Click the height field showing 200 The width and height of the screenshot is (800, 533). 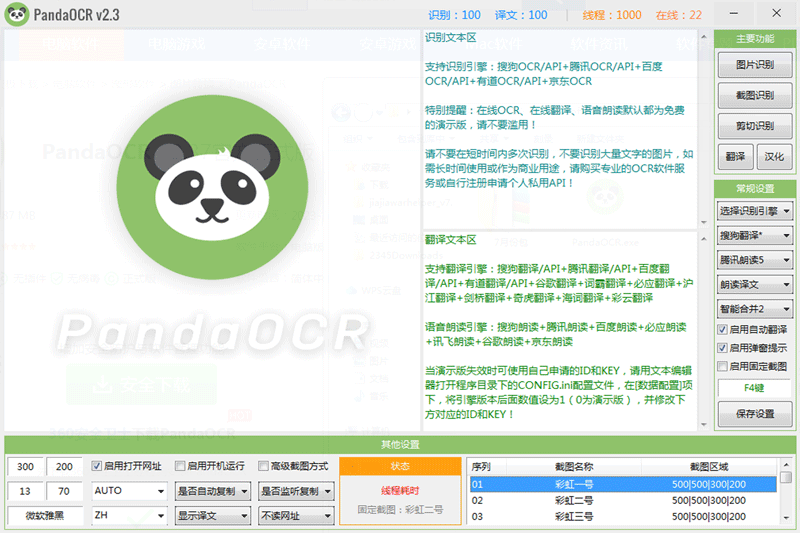coord(64,466)
